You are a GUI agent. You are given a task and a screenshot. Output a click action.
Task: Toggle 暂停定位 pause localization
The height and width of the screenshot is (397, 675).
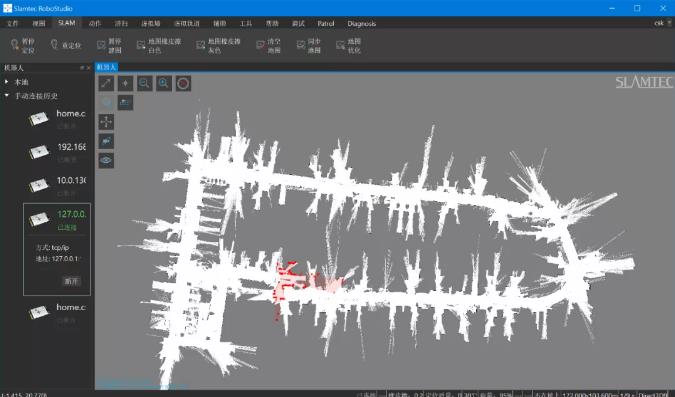coord(23,46)
